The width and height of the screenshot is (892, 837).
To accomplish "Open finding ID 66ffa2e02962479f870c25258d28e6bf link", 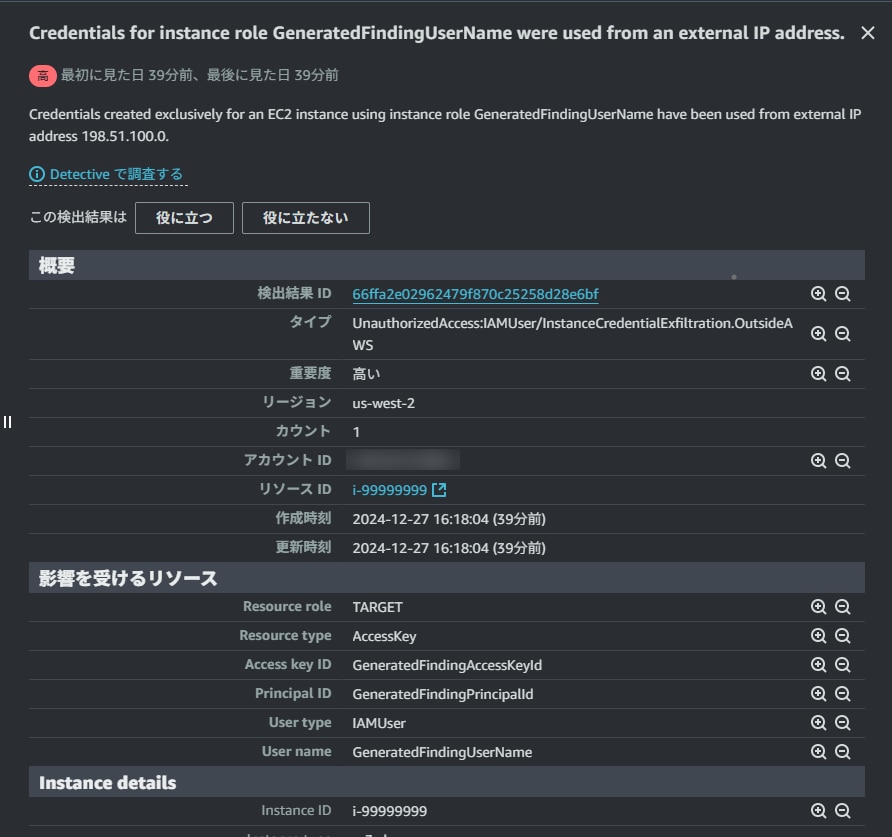I will (475, 294).
